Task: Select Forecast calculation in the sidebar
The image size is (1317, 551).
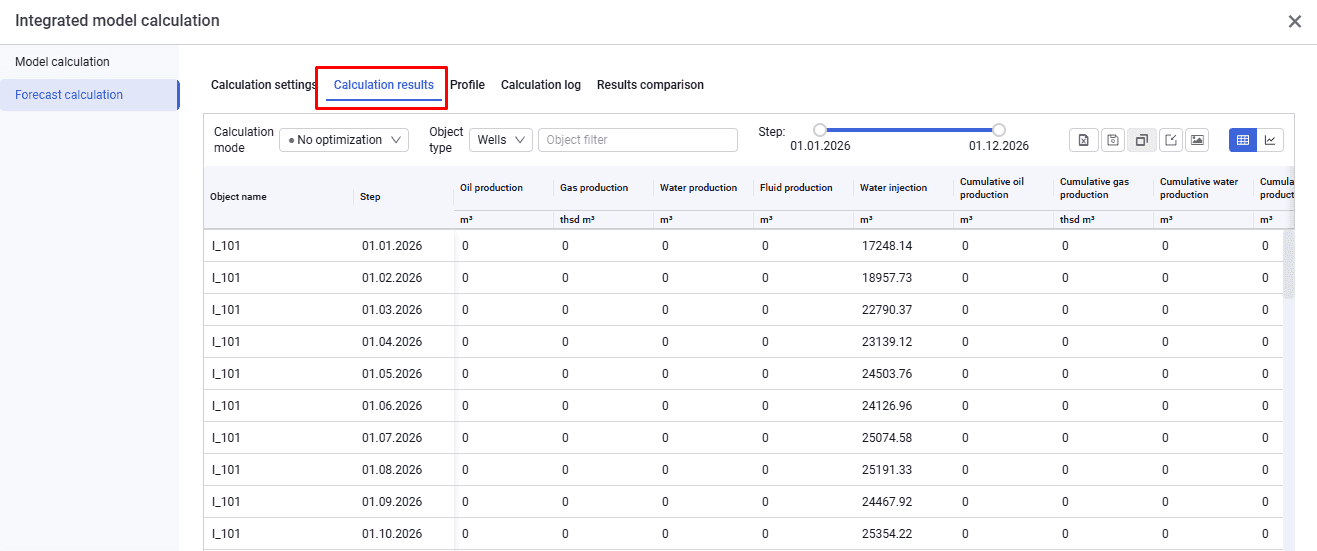Action: 89,95
